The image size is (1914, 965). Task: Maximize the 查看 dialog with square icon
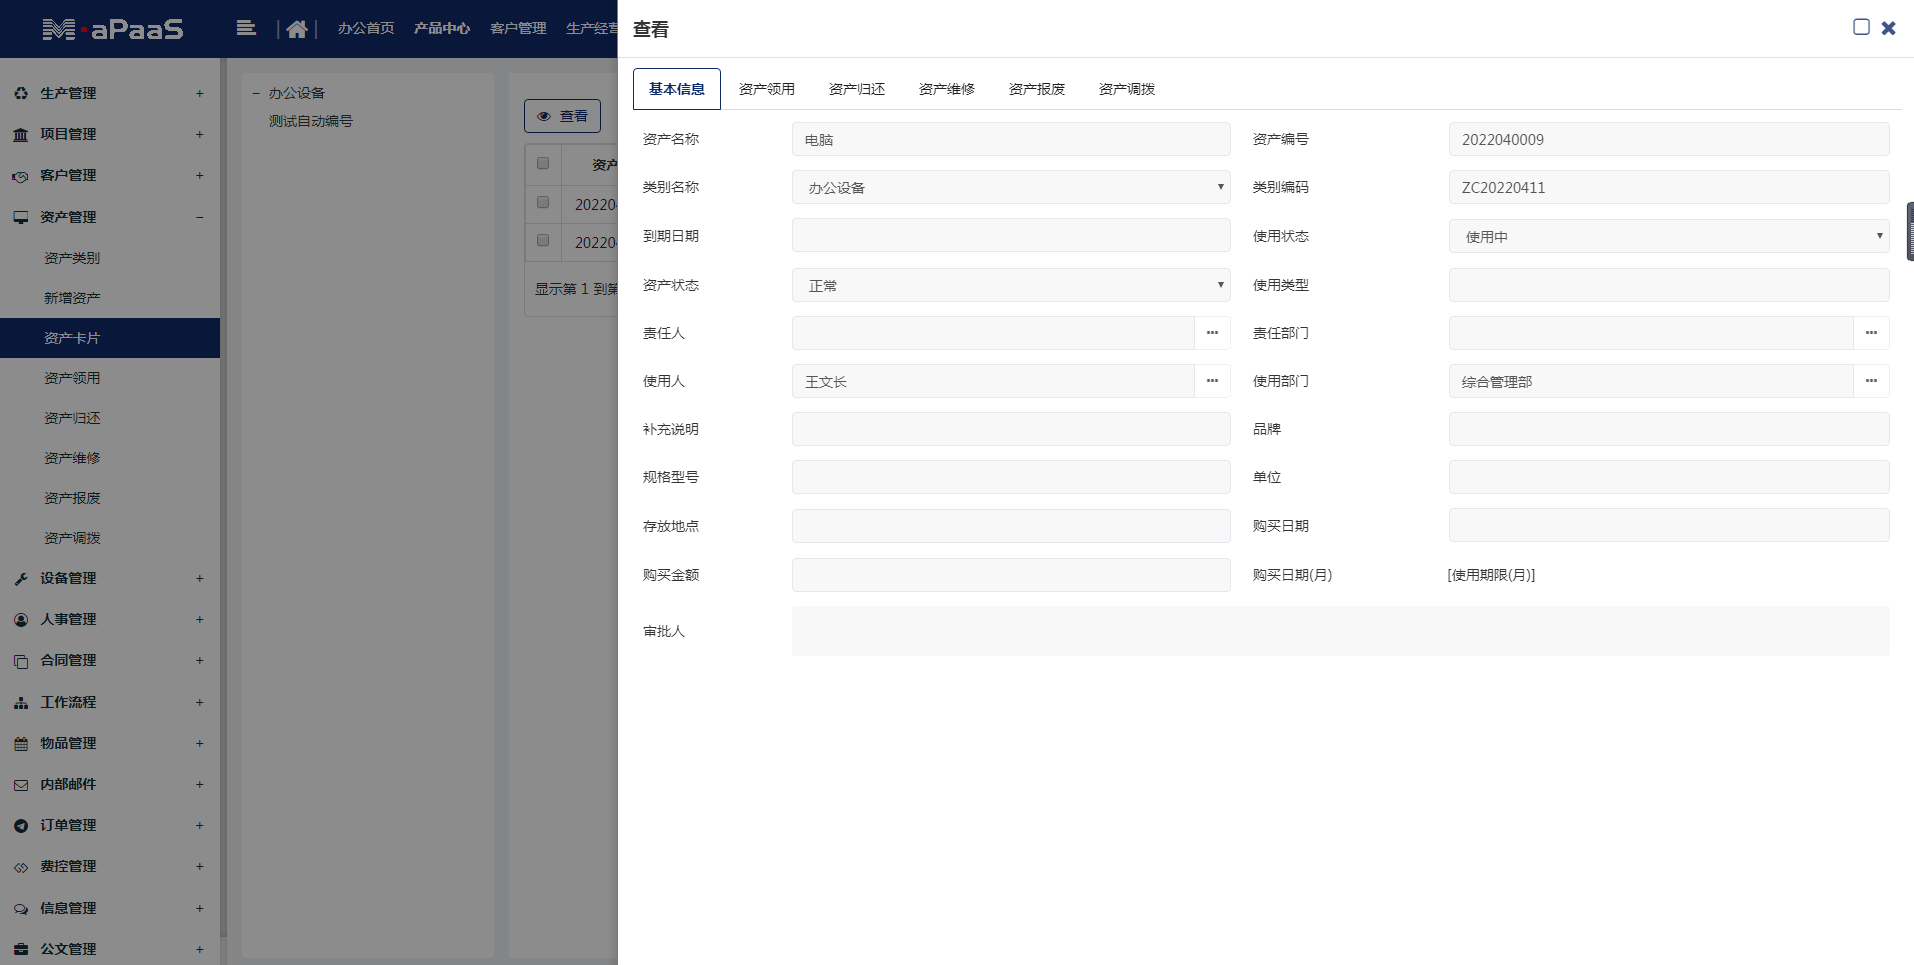pyautogui.click(x=1861, y=27)
